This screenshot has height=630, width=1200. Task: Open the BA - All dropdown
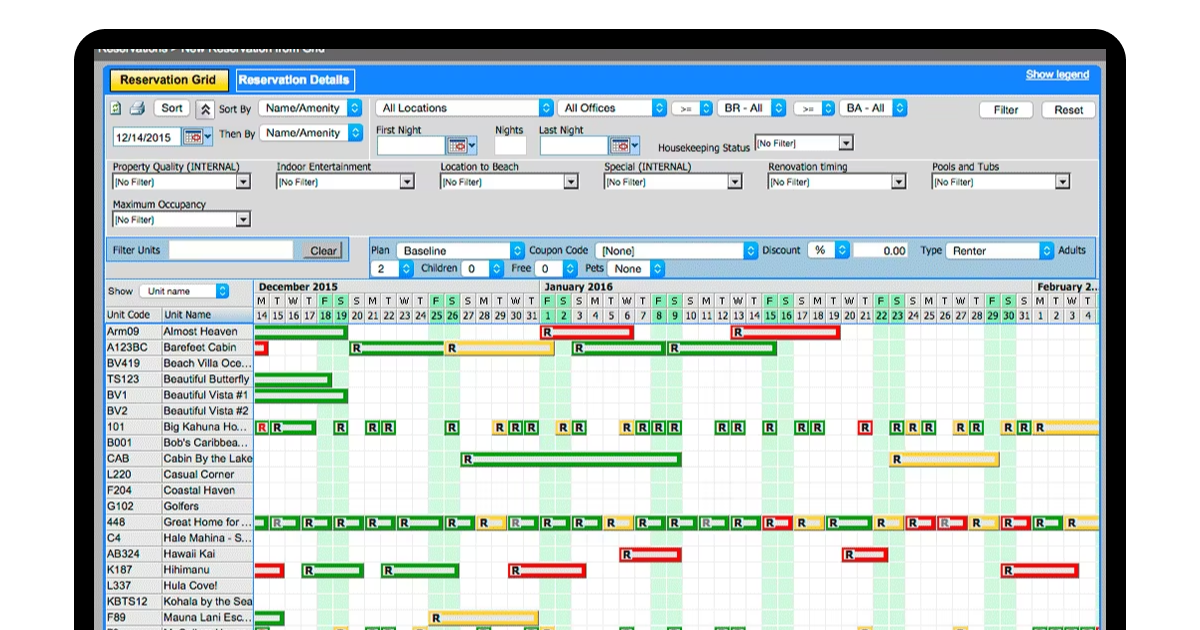coord(872,108)
